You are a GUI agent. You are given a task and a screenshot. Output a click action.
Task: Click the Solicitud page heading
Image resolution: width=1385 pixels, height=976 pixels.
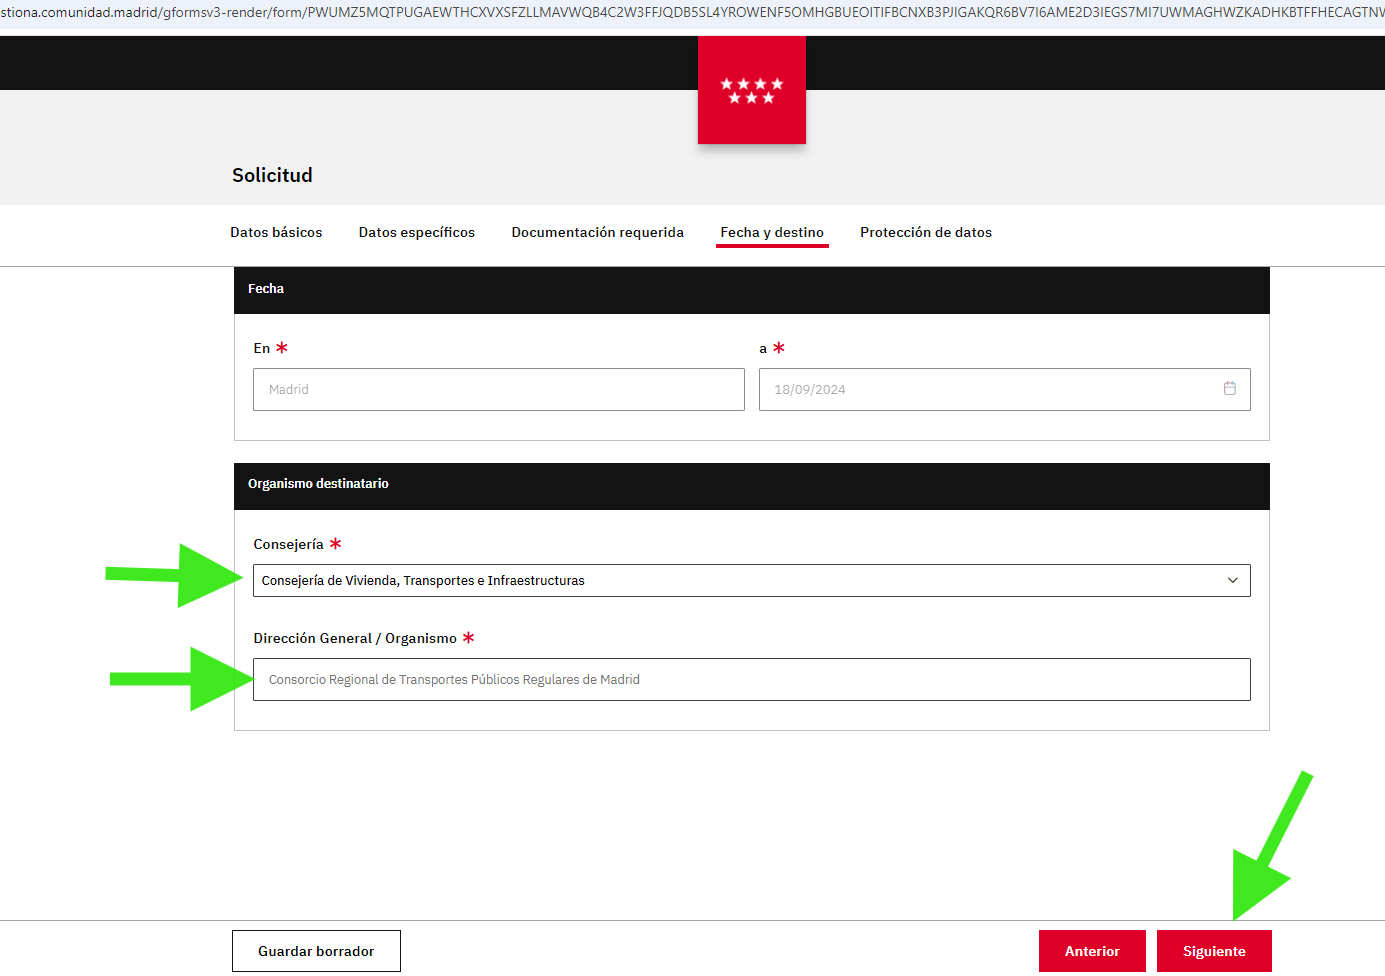click(x=272, y=176)
